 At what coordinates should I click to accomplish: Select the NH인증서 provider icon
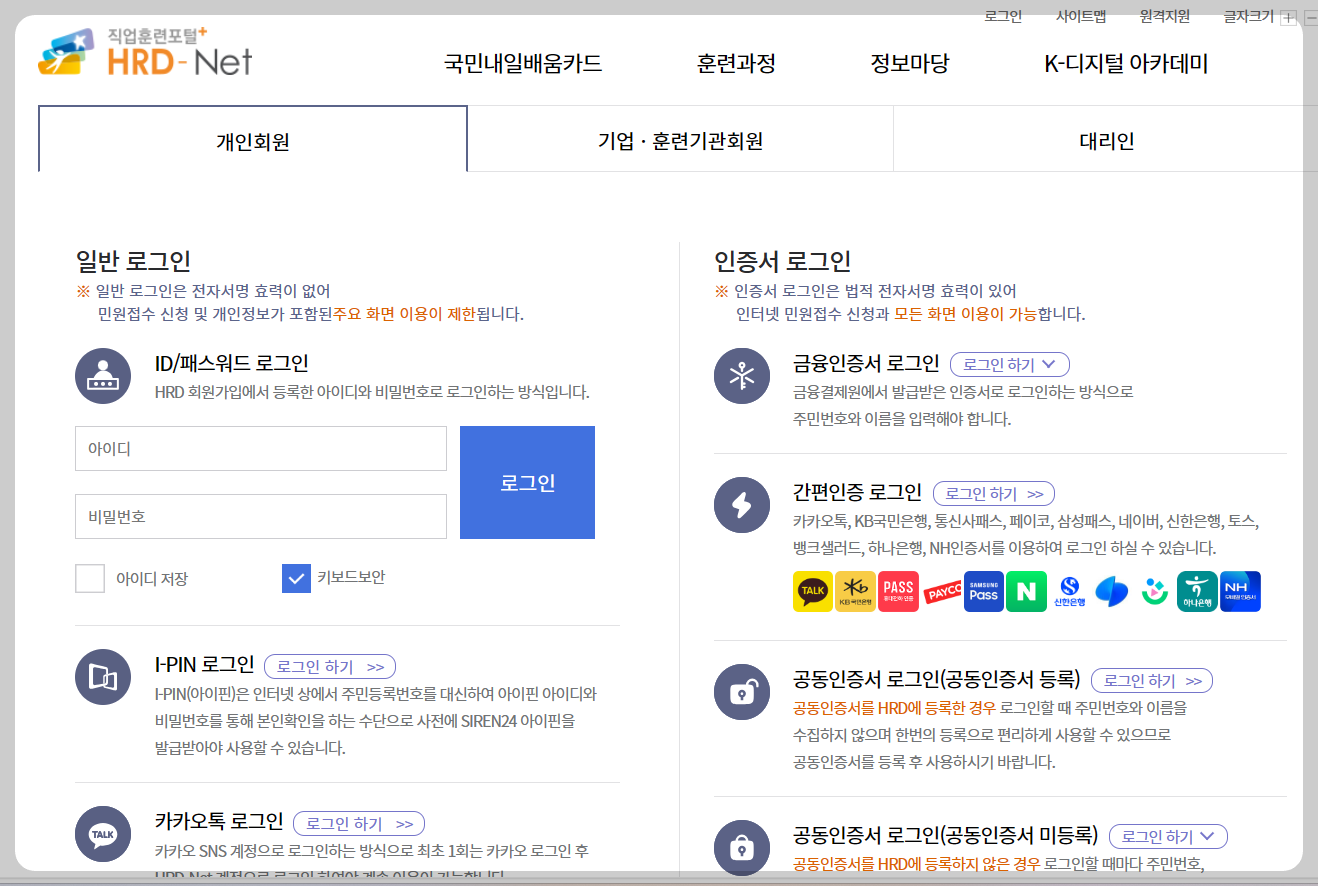coord(1240,591)
